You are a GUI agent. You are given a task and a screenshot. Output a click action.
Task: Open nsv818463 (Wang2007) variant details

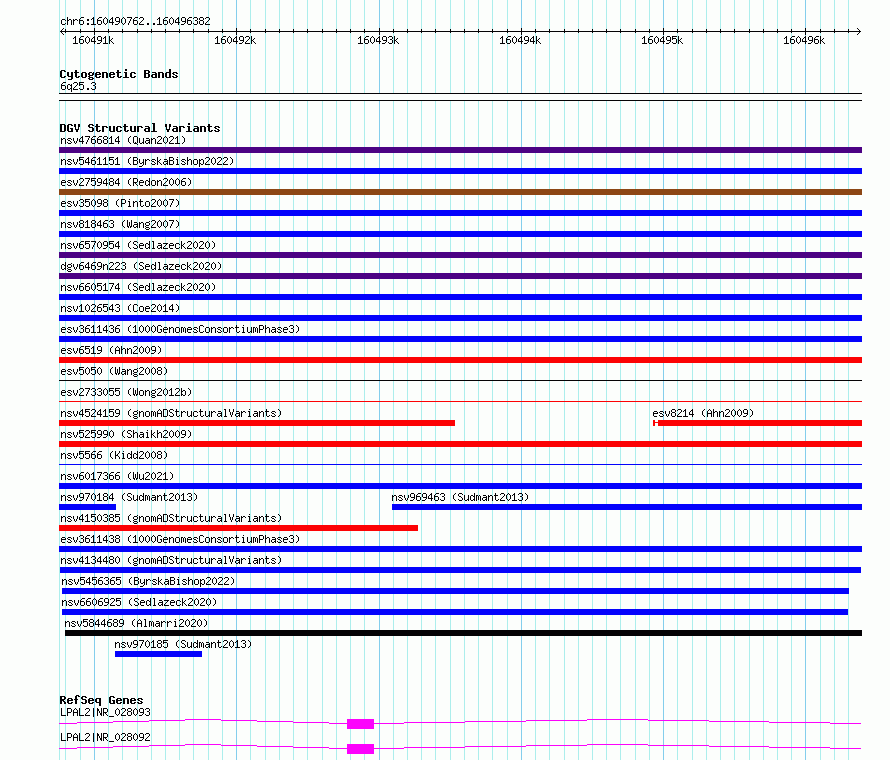click(x=120, y=224)
